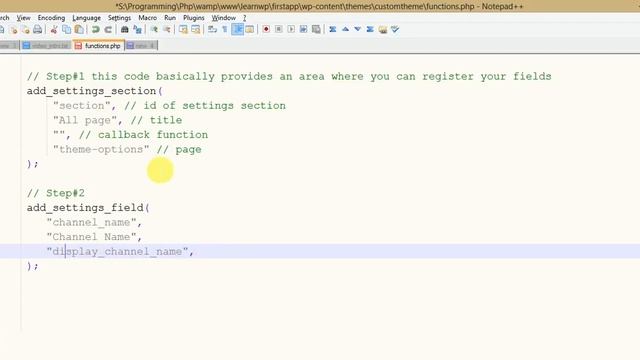Click the Close All documents icon
This screenshot has height=360, width=640.
coord(26,29)
